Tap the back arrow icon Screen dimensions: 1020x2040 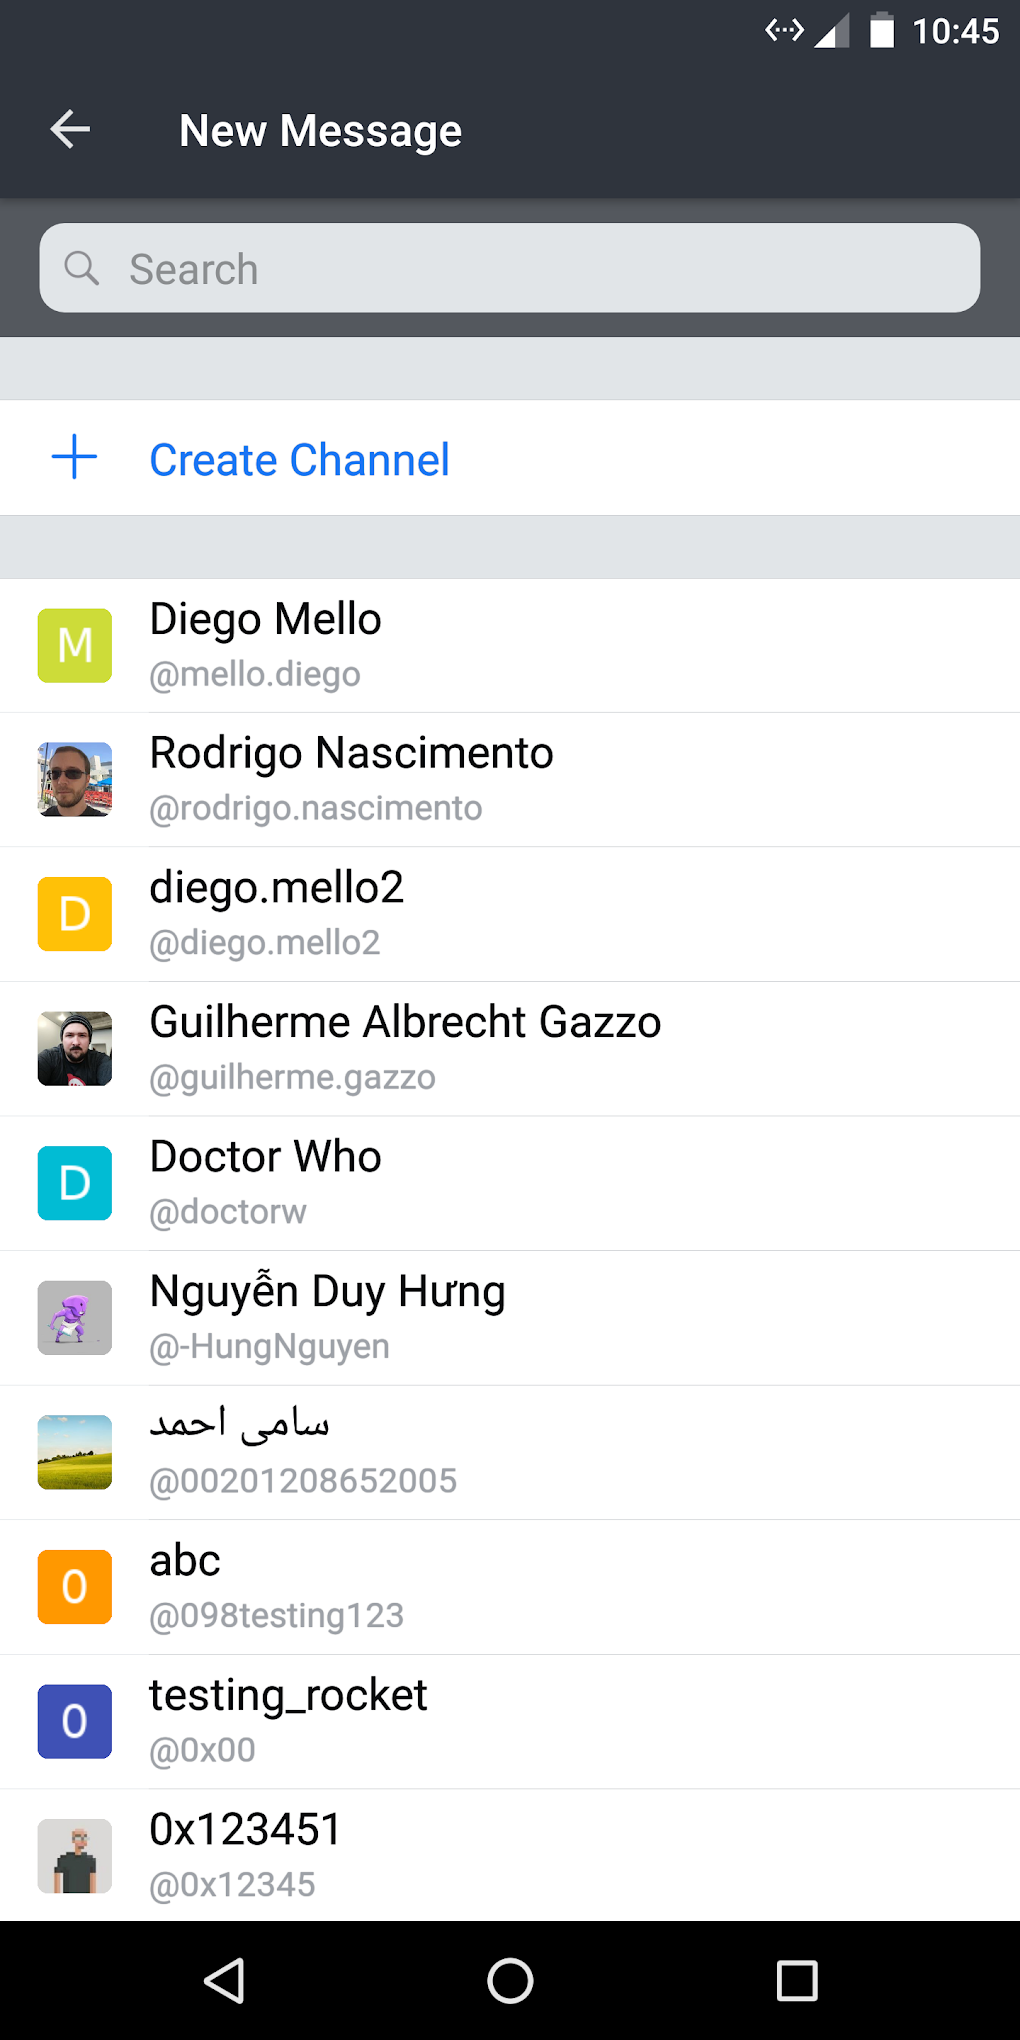click(70, 130)
